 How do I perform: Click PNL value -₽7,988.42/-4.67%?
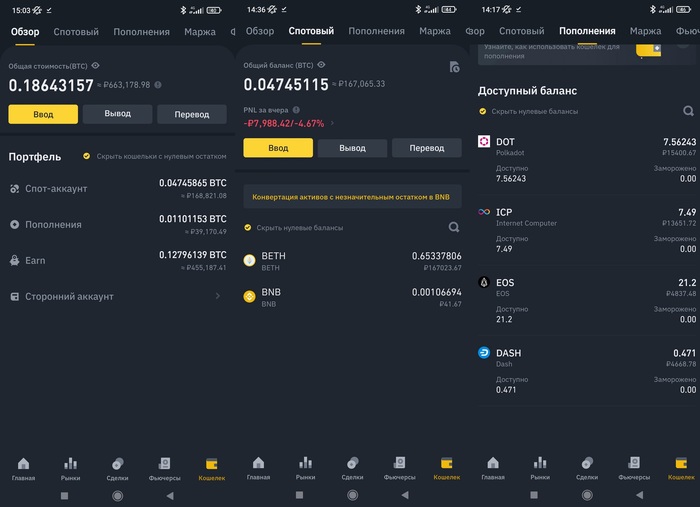pos(284,124)
